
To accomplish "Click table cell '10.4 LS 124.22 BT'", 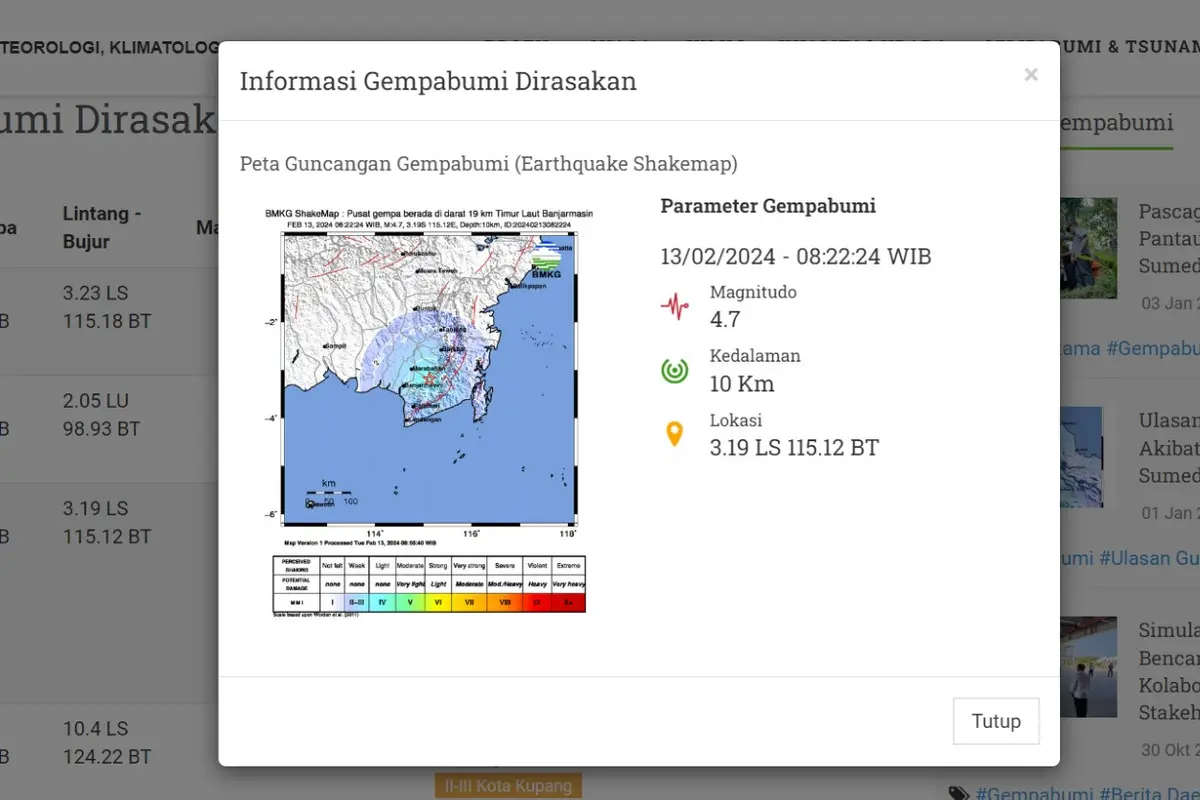I will (x=107, y=743).
